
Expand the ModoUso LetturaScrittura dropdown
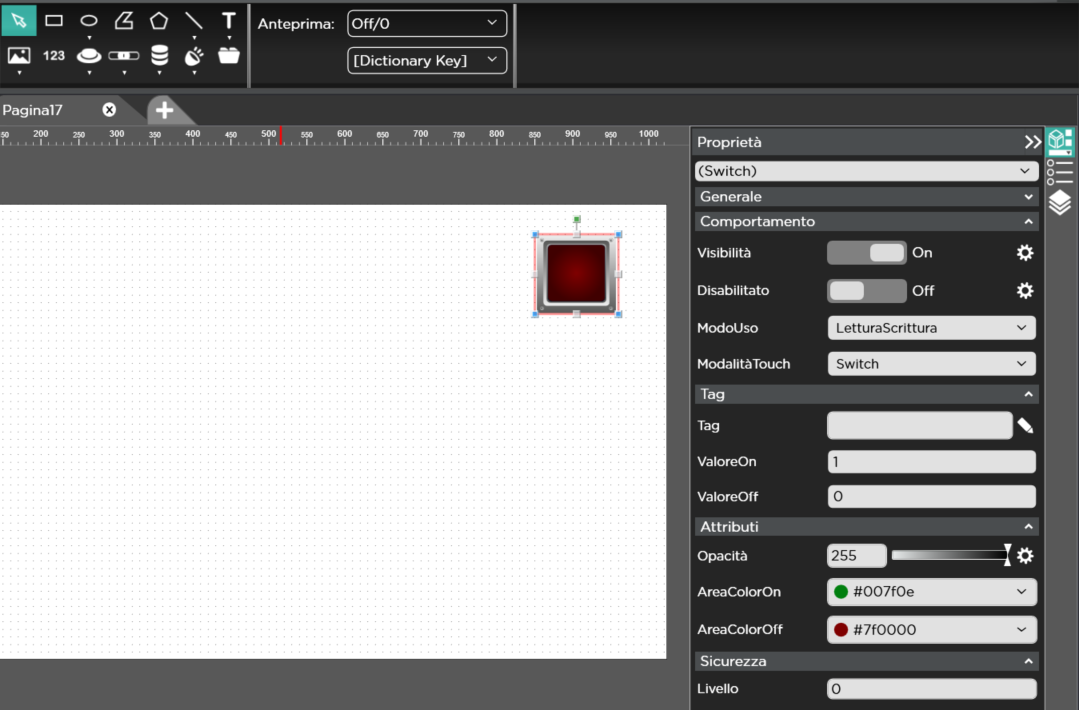point(931,328)
